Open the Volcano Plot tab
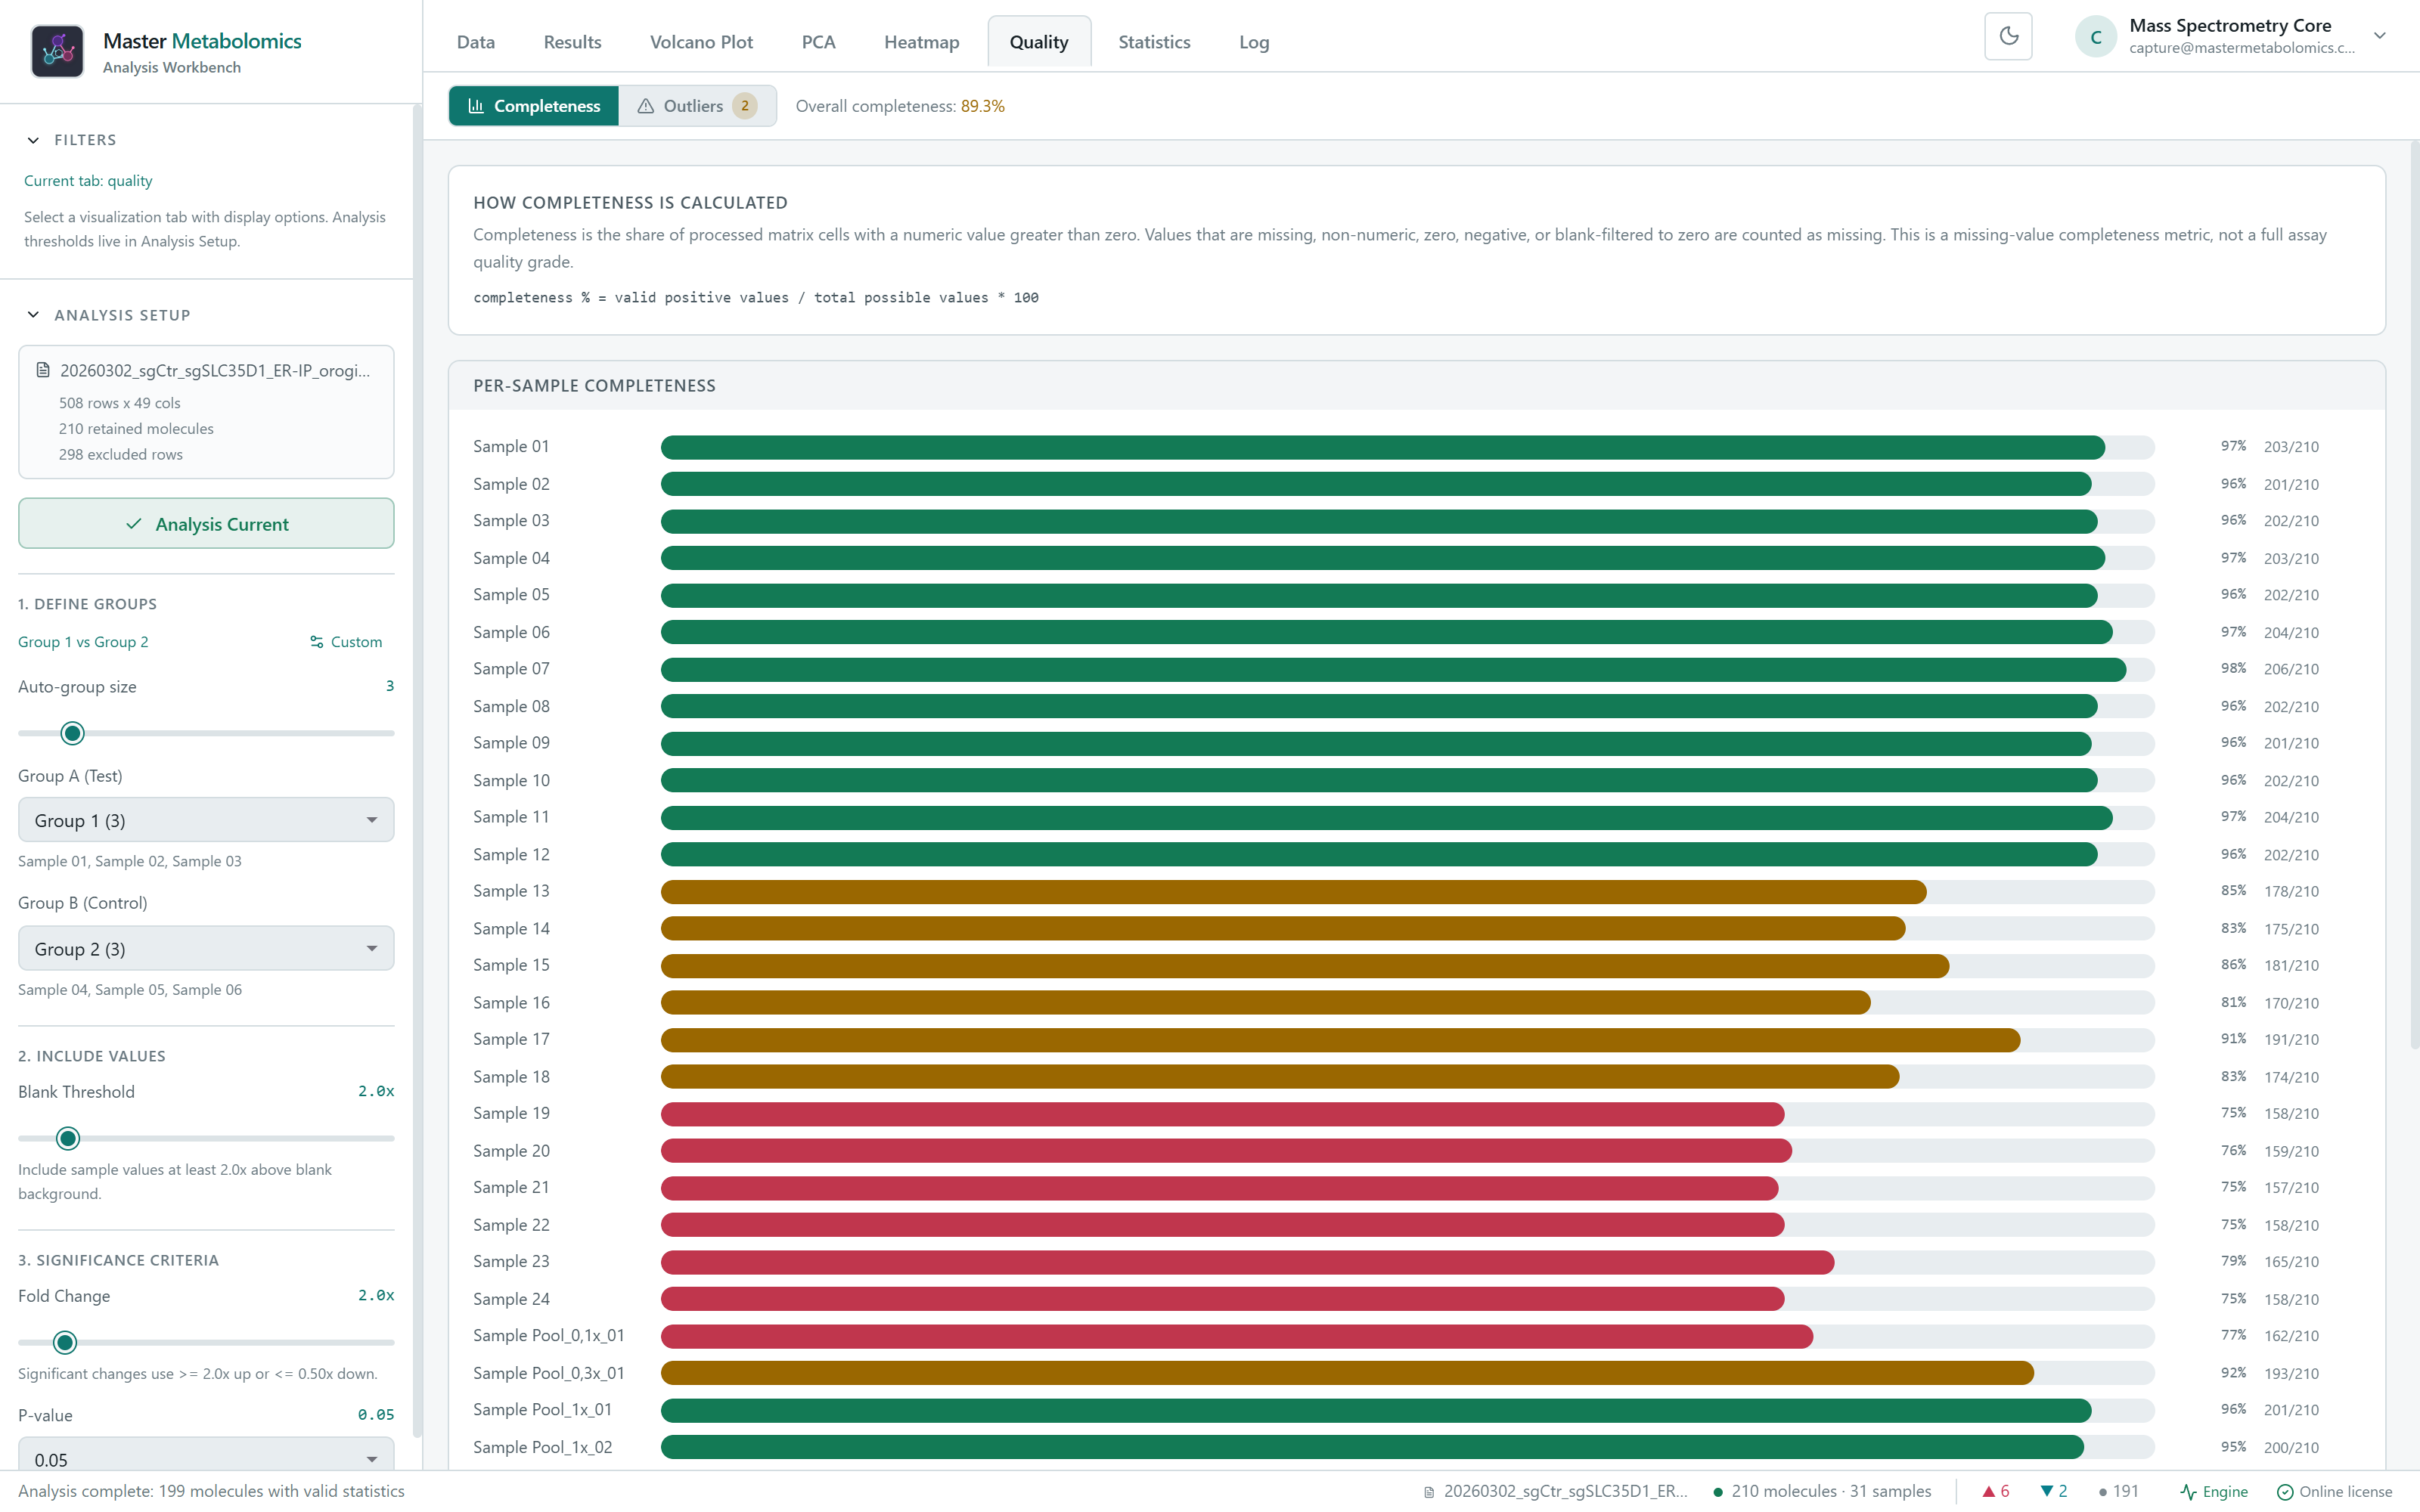Image resolution: width=2420 pixels, height=1512 pixels. (x=701, y=42)
